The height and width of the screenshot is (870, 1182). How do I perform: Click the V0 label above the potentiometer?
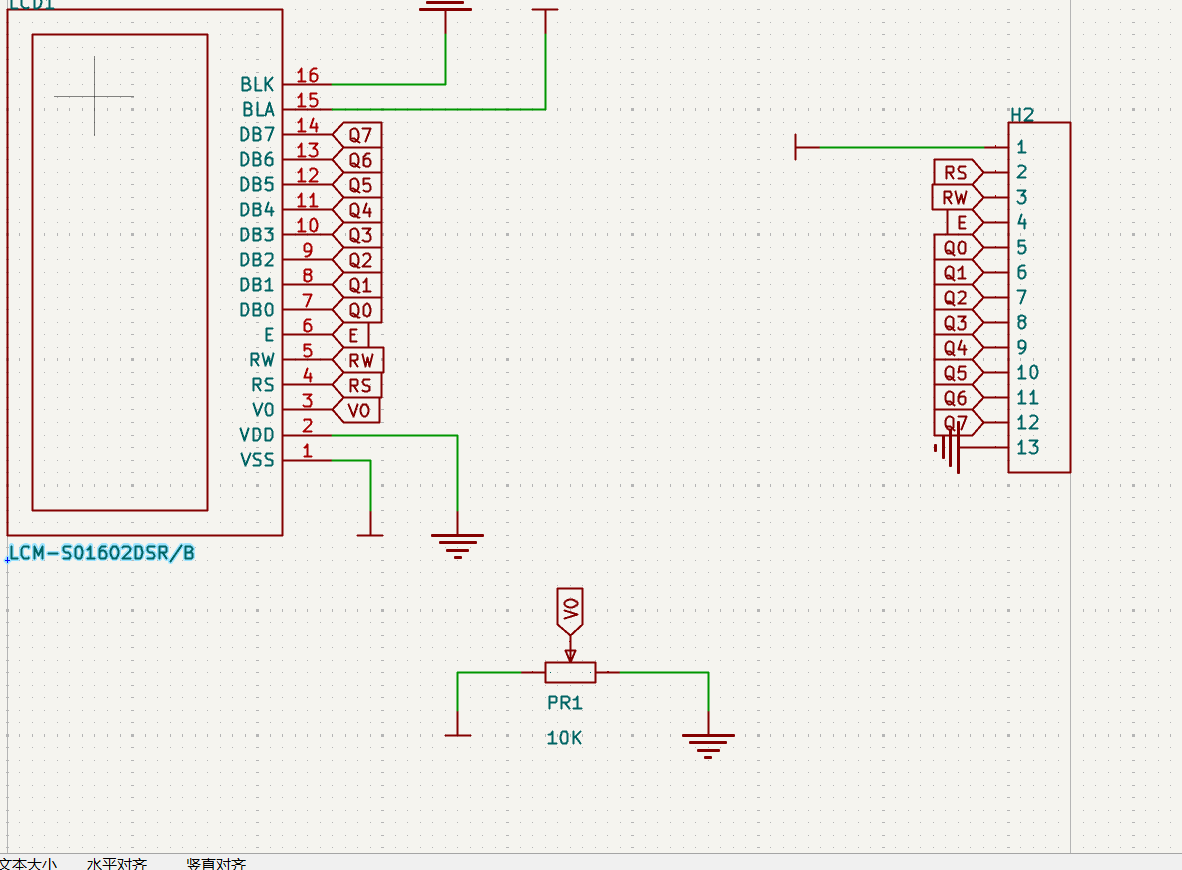coord(570,610)
